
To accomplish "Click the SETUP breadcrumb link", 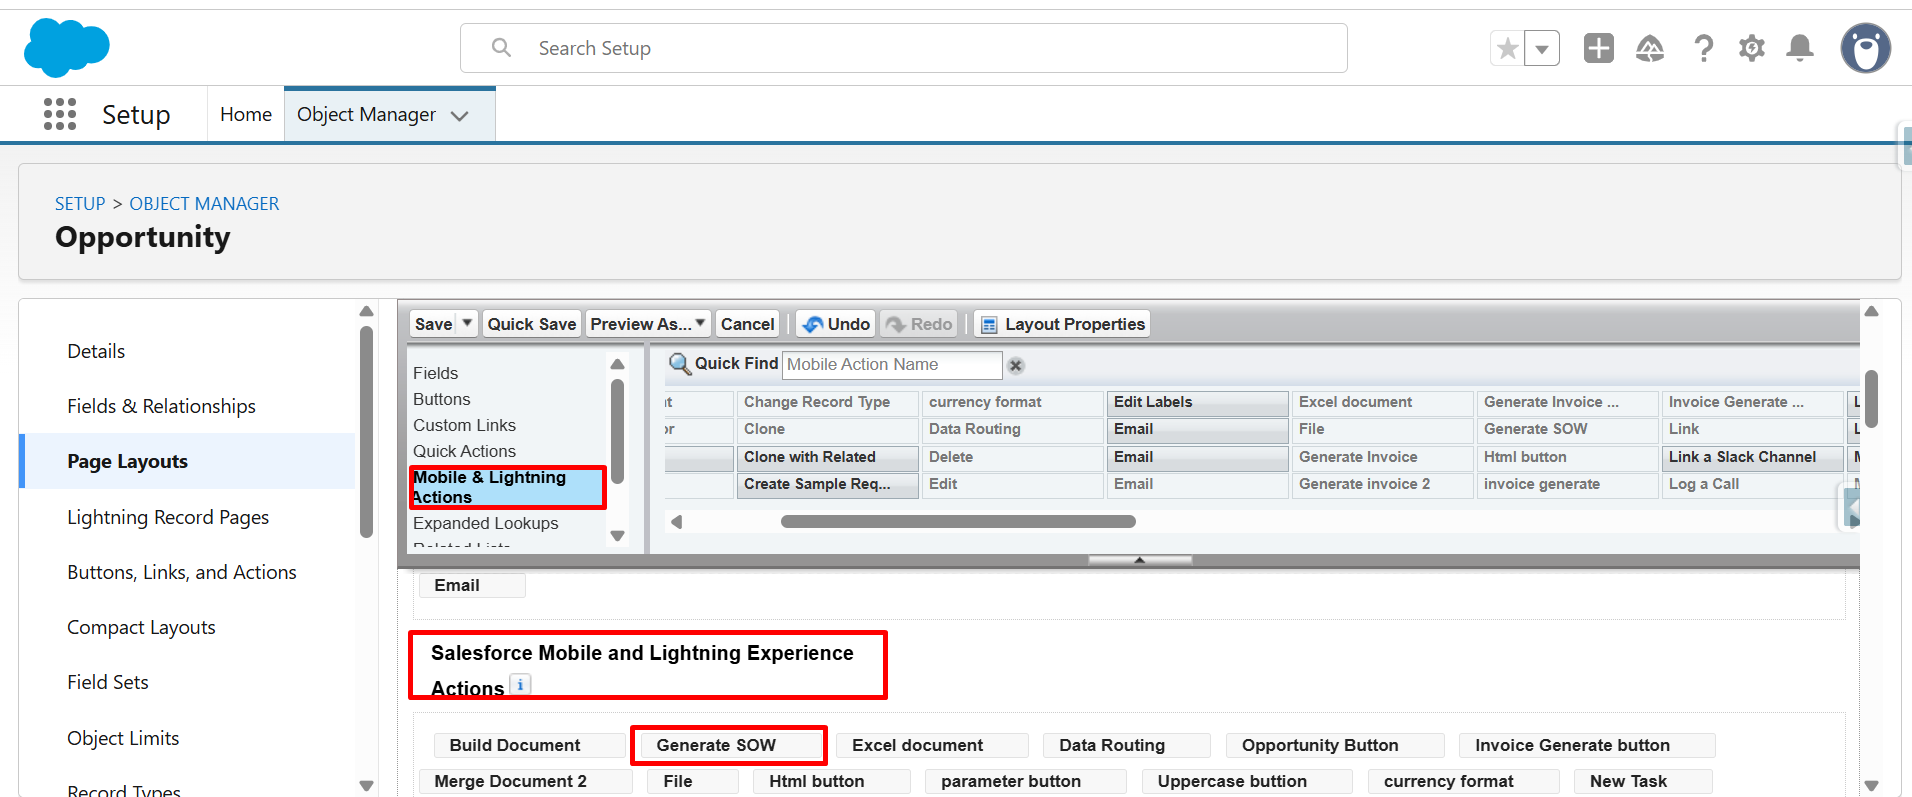I will pos(80,203).
